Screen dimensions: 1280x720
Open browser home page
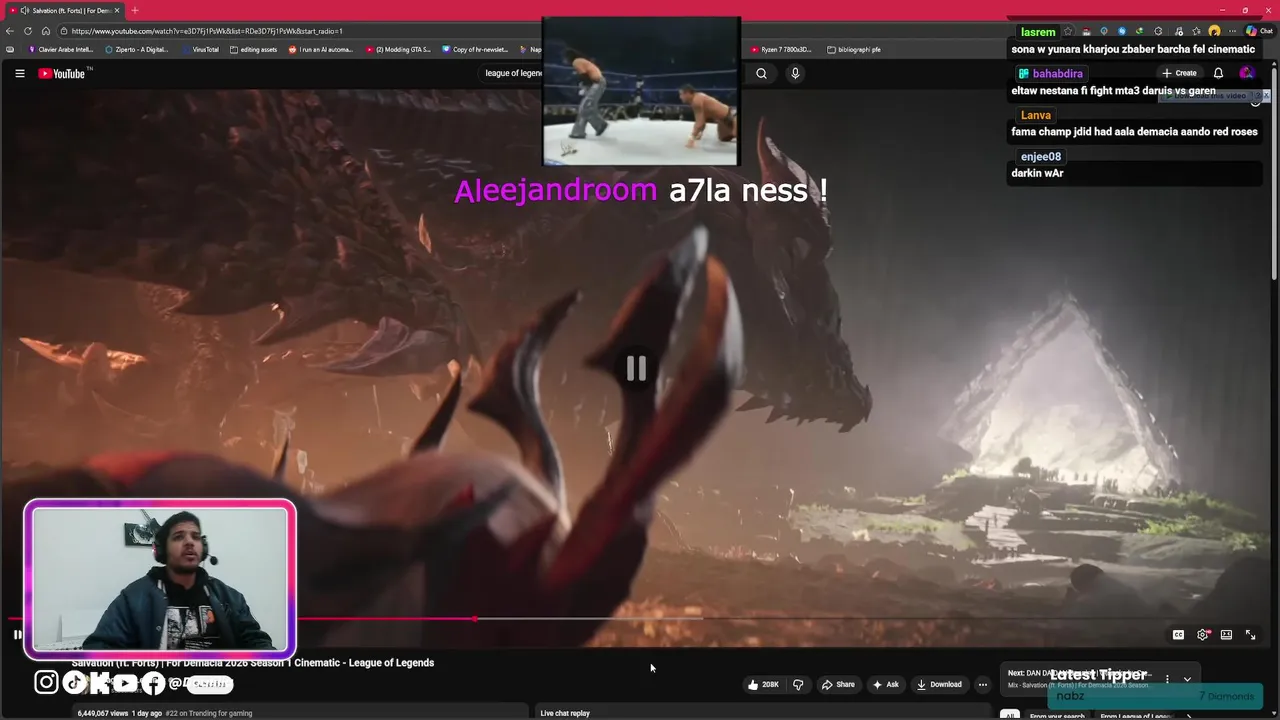[46, 31]
